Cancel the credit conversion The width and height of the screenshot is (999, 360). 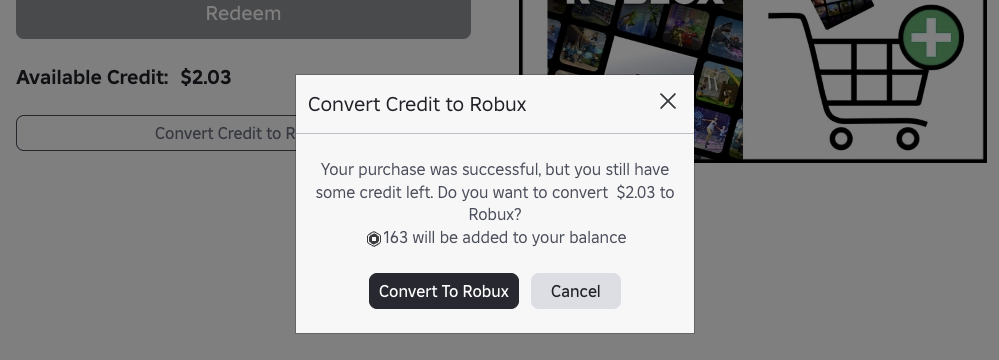575,291
